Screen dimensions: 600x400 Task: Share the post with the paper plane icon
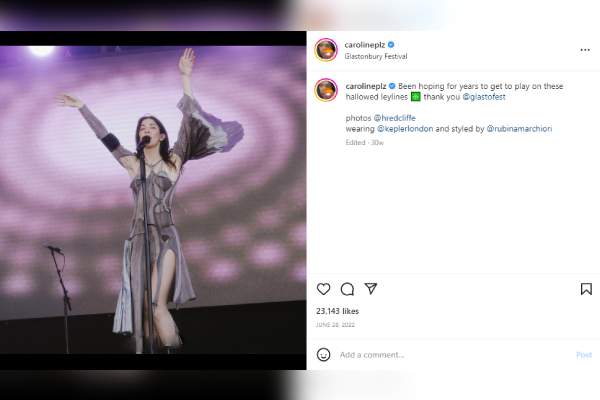pos(371,288)
